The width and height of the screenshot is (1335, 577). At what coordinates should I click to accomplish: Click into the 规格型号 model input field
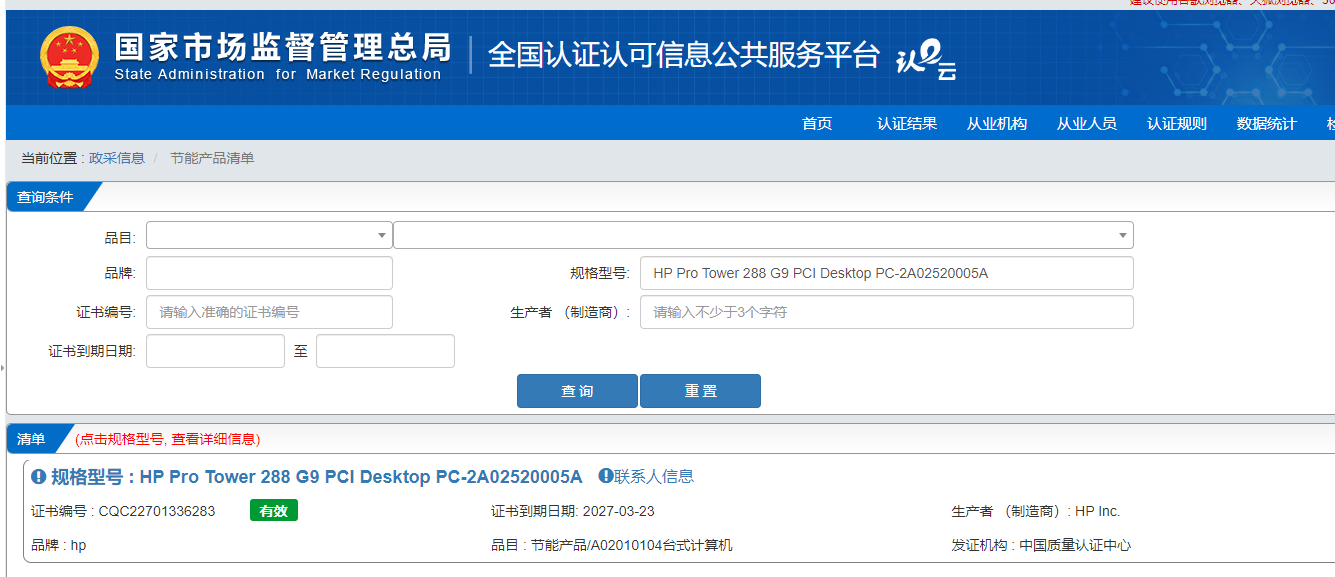pyautogui.click(x=887, y=273)
